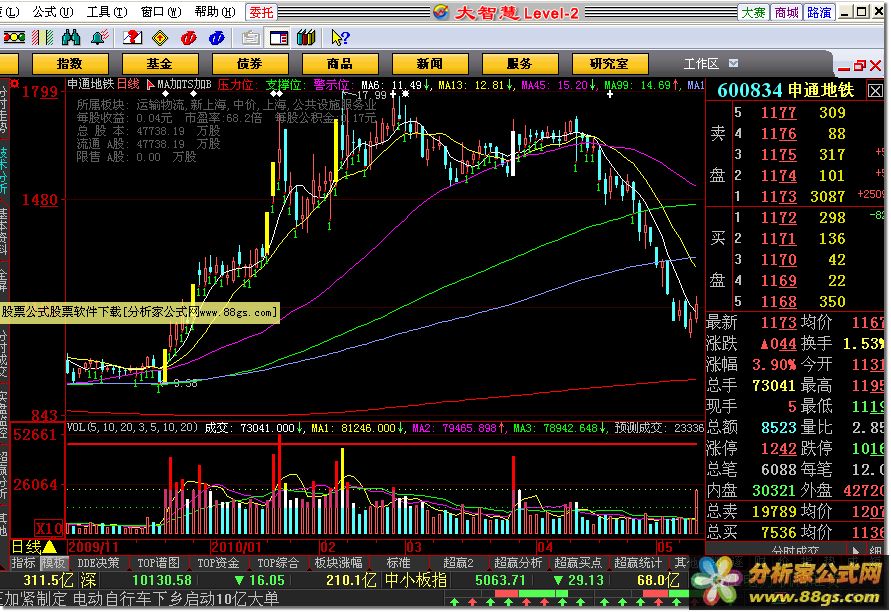891x612 pixels.
Task: Select the 基金 yellow tab
Action: [160, 64]
